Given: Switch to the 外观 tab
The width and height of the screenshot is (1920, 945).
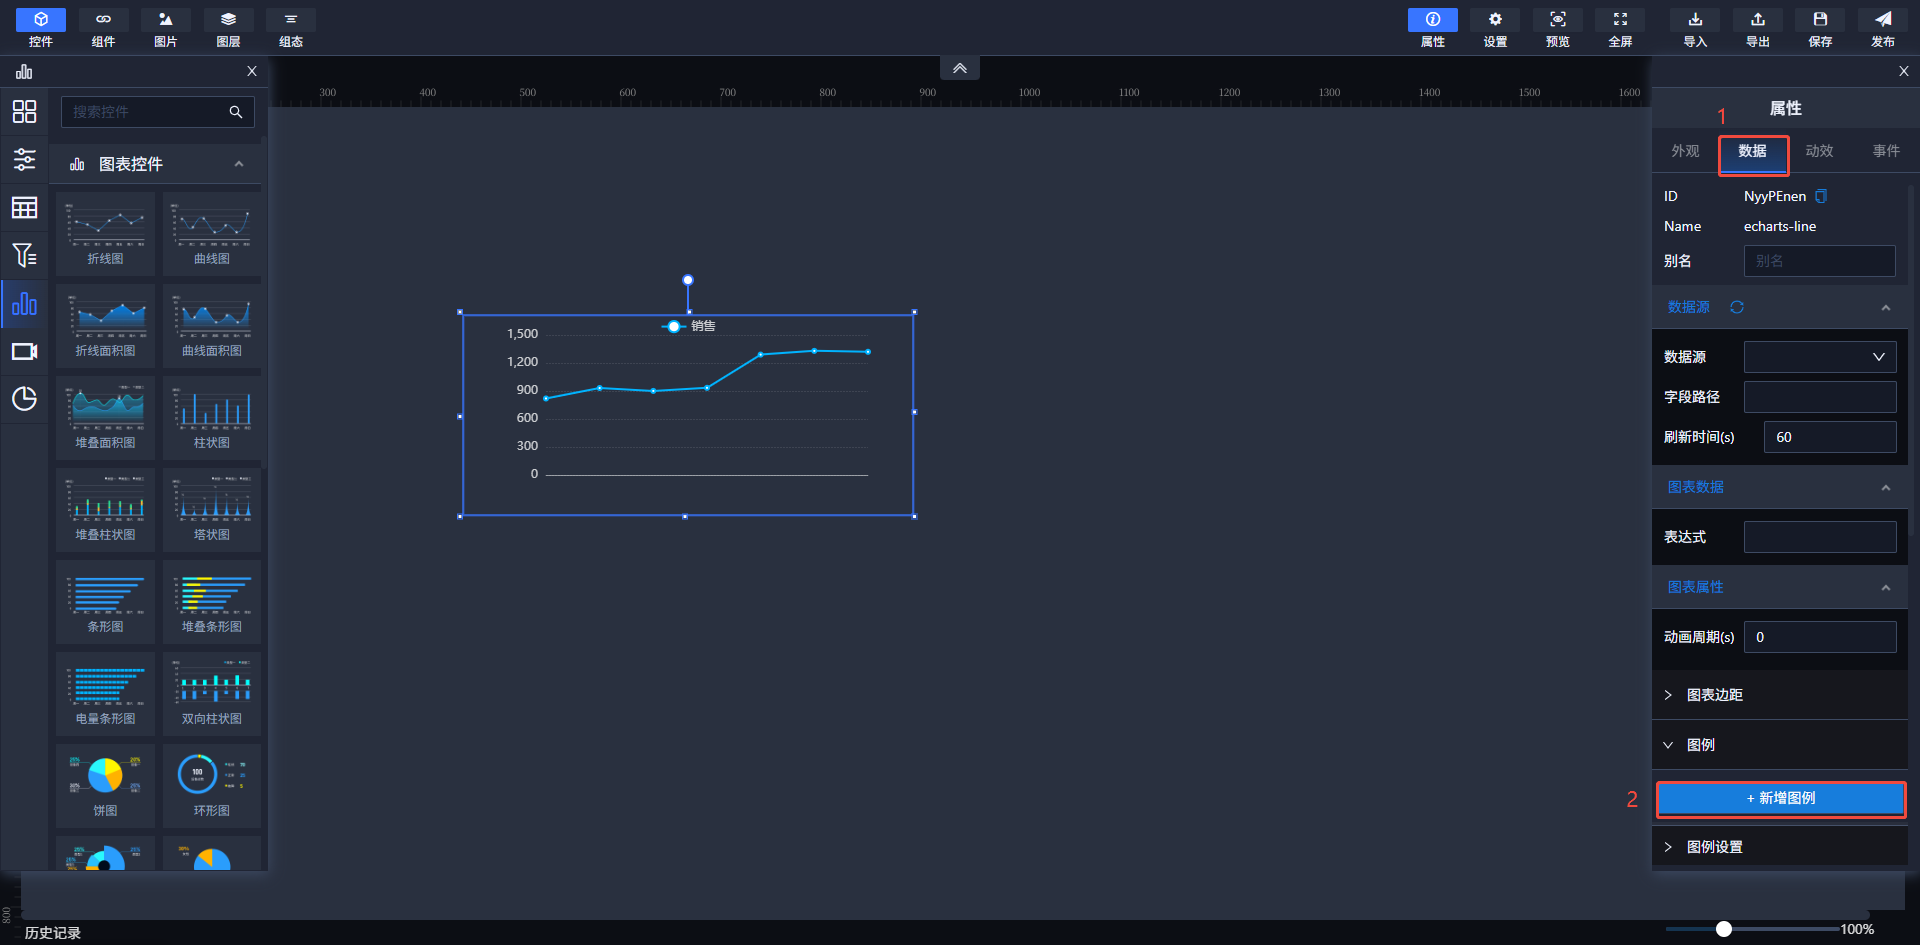Looking at the screenshot, I should pyautogui.click(x=1685, y=151).
